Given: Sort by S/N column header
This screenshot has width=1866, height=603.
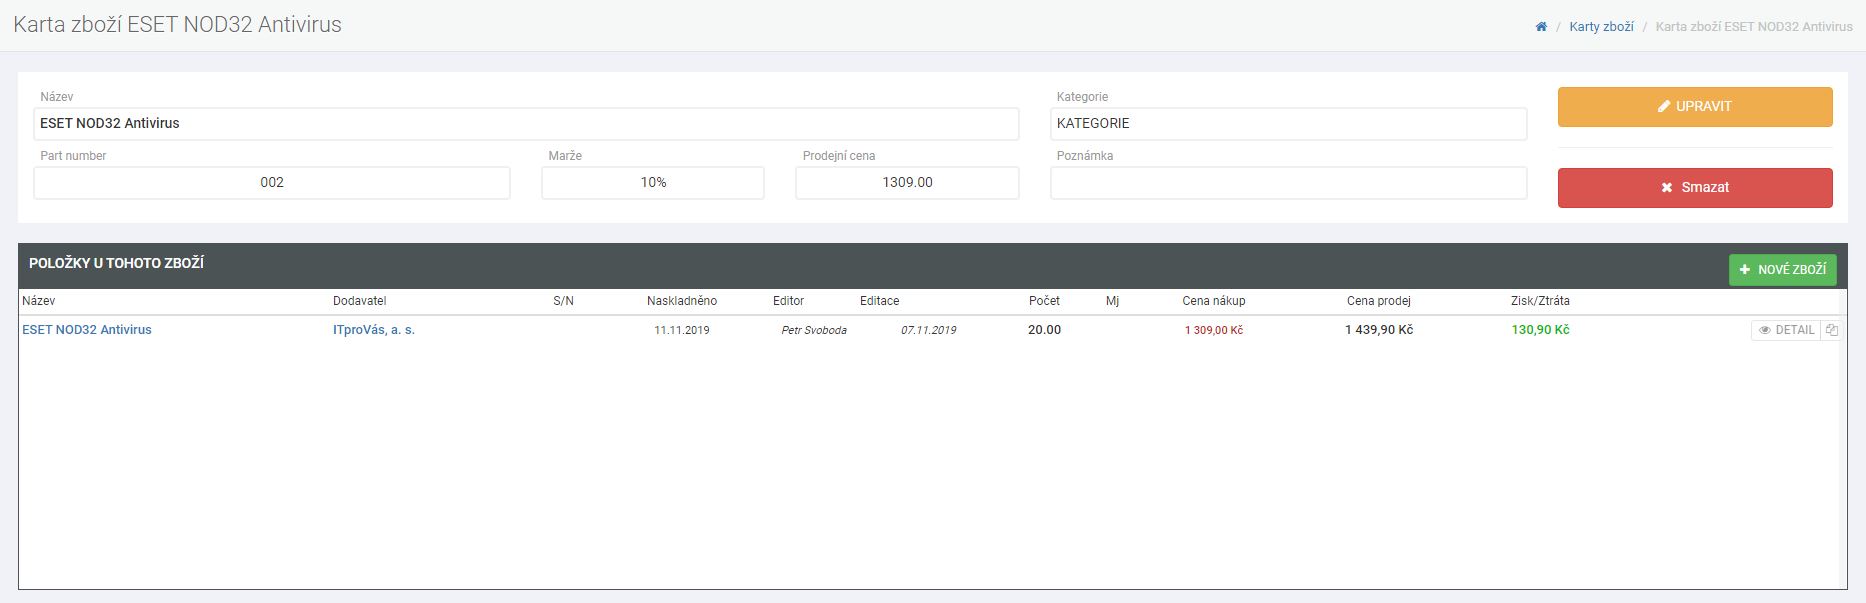Looking at the screenshot, I should click(564, 301).
